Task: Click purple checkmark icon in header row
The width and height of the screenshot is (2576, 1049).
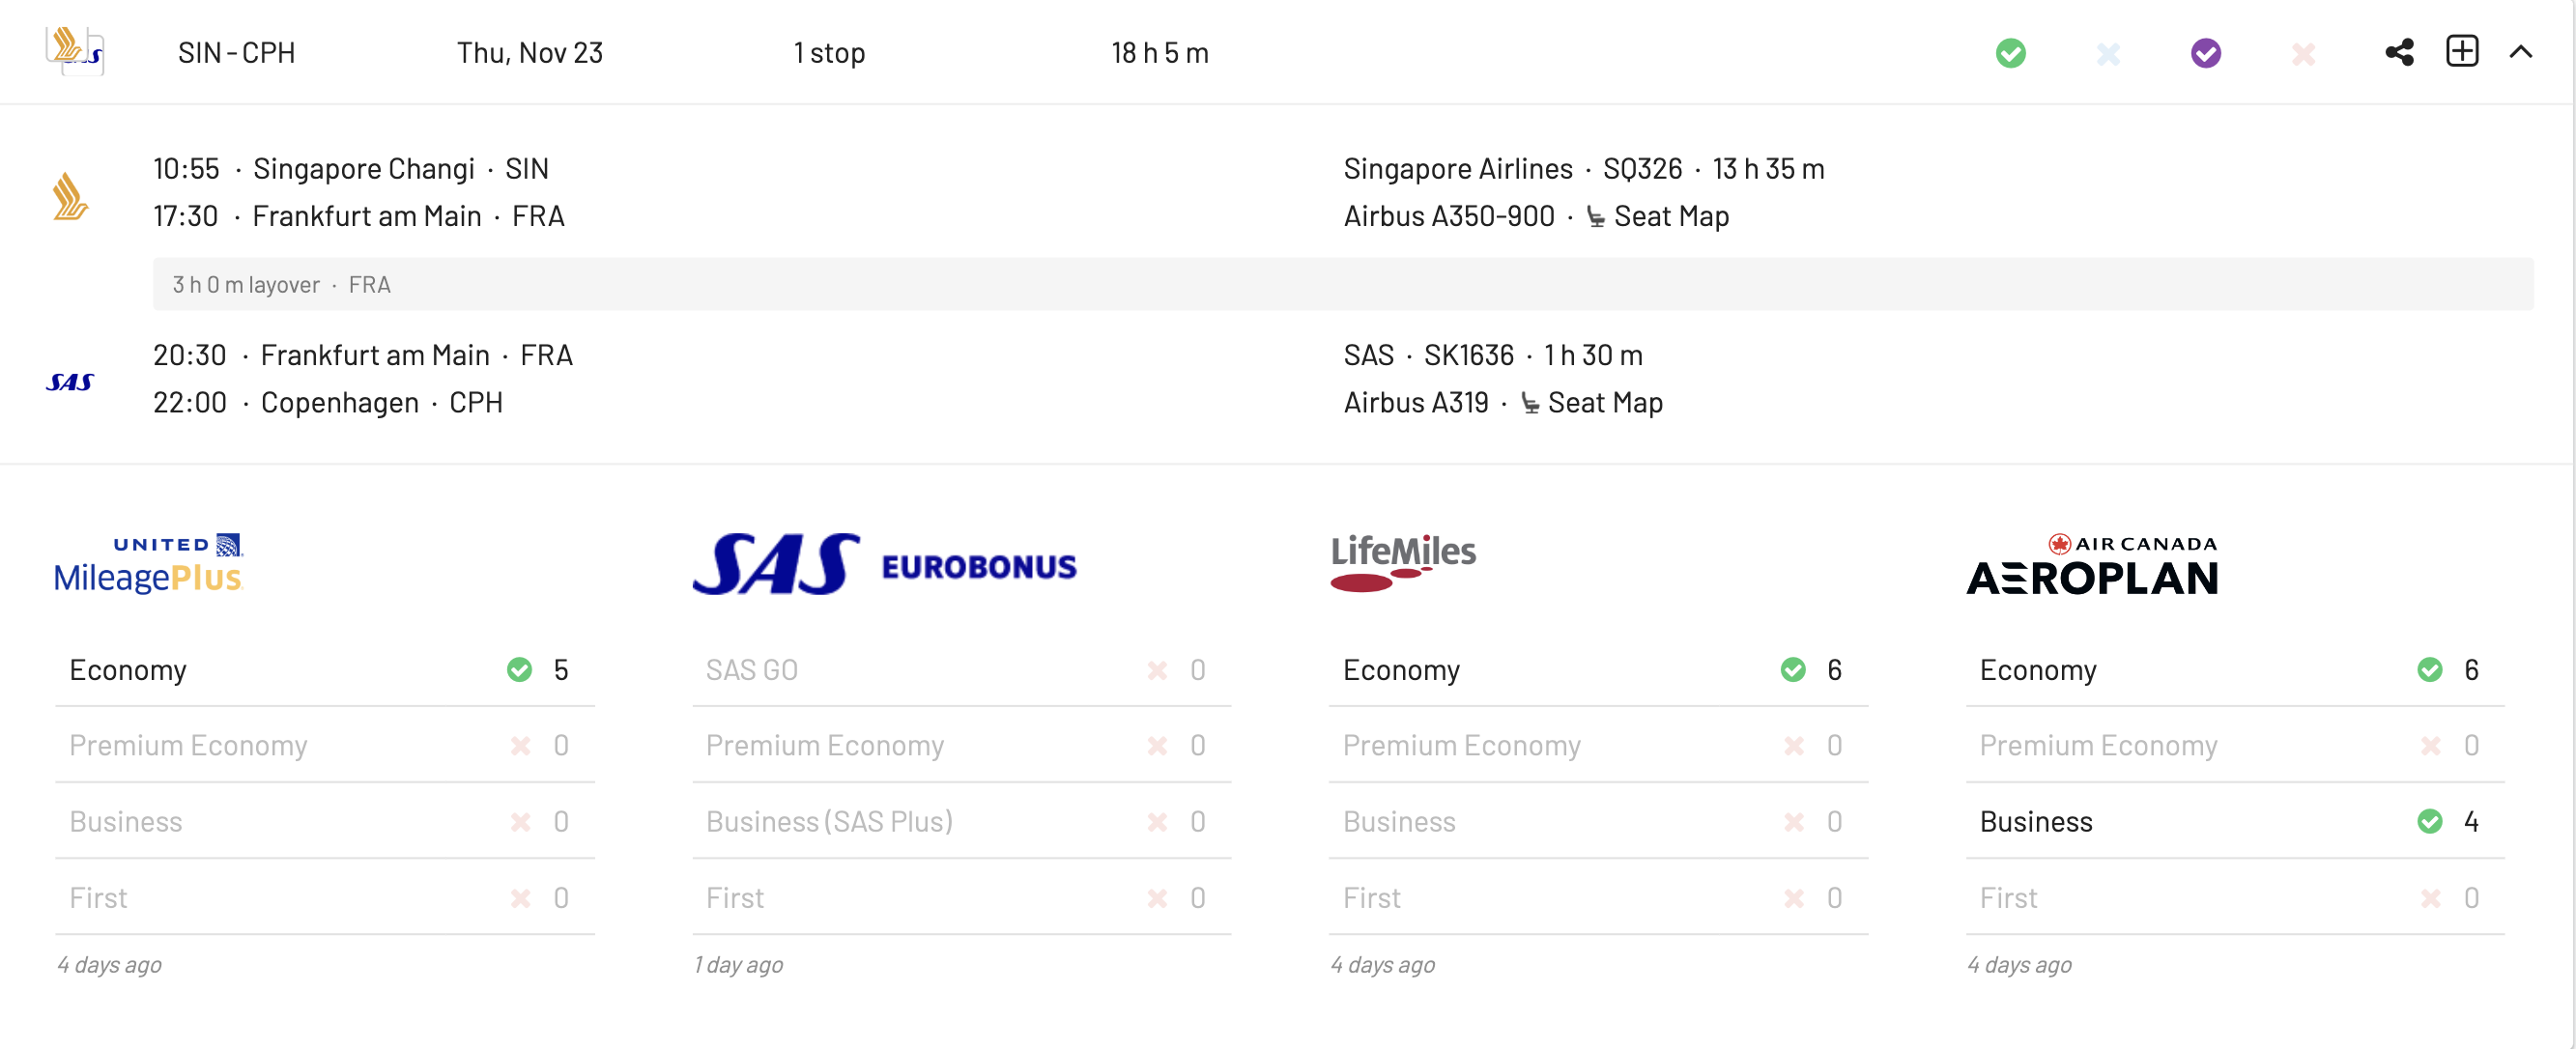Action: tap(2205, 53)
